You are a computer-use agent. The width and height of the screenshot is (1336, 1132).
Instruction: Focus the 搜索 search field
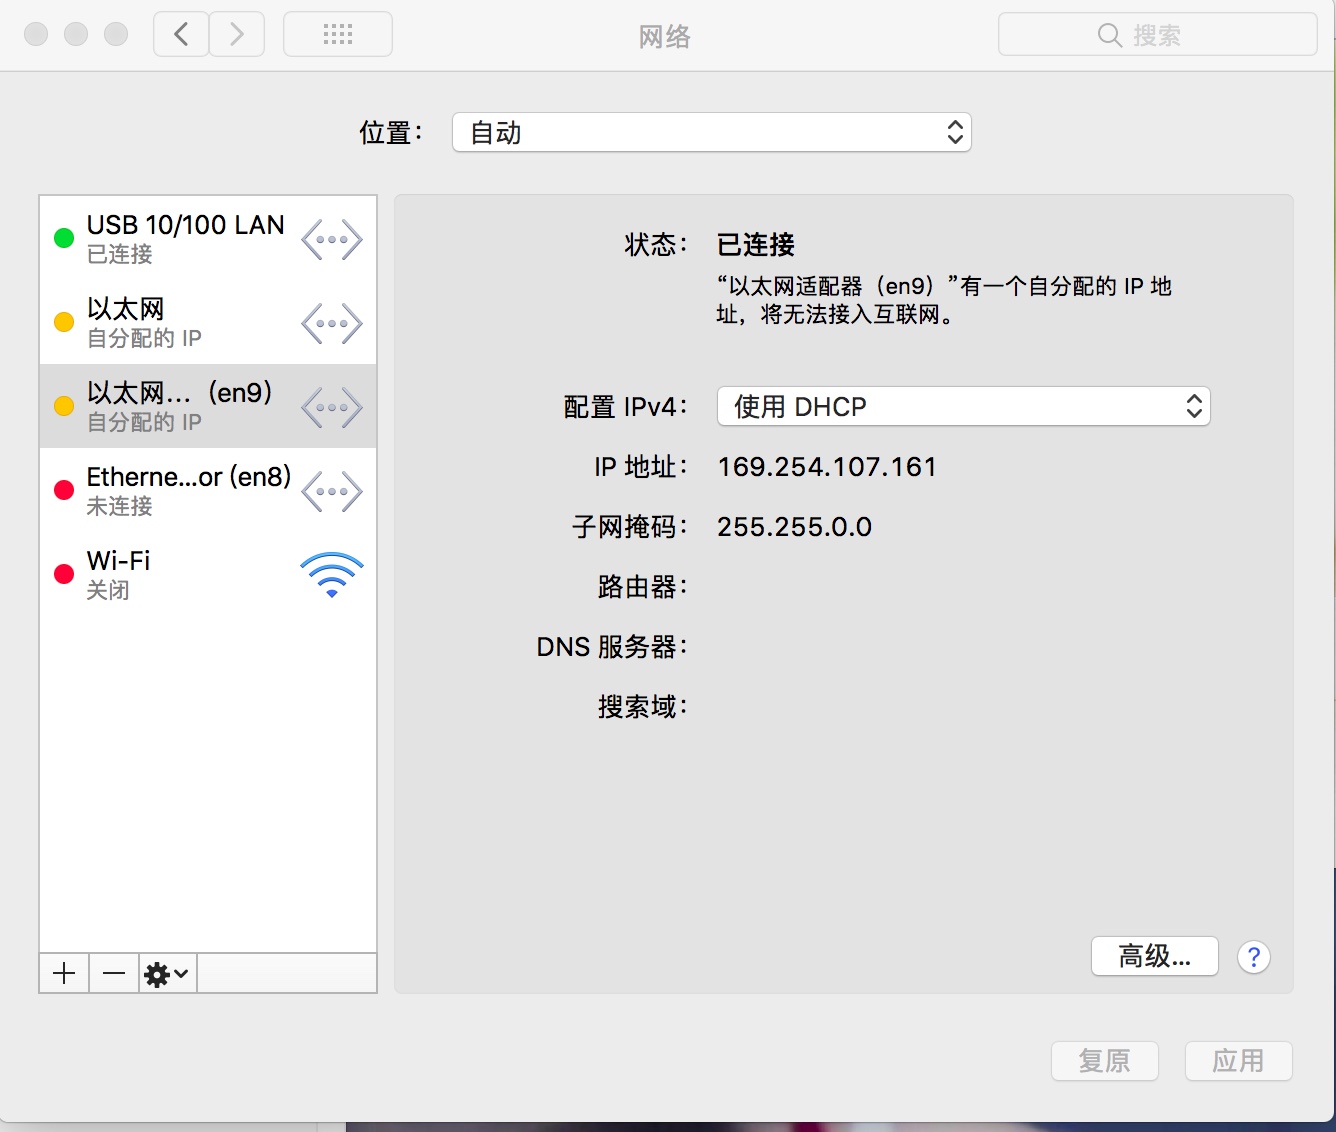(x=1157, y=35)
